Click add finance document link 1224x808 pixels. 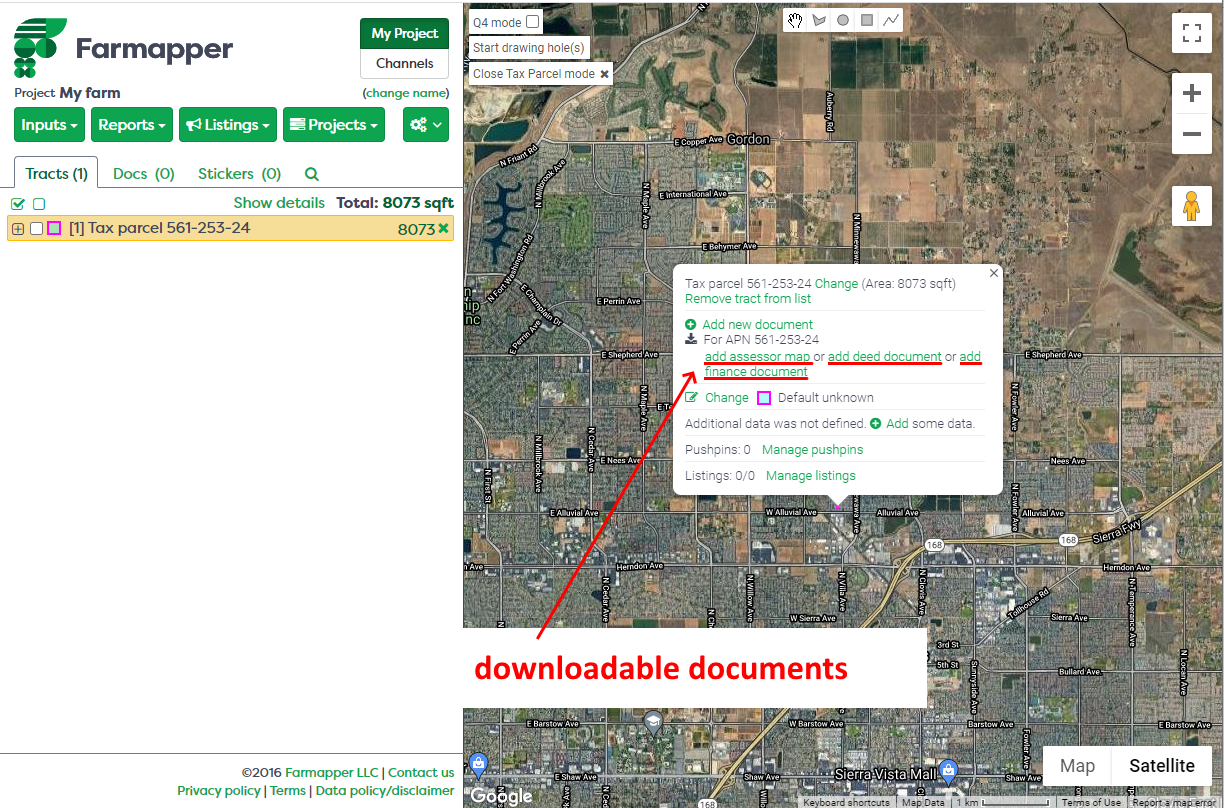tap(756, 372)
